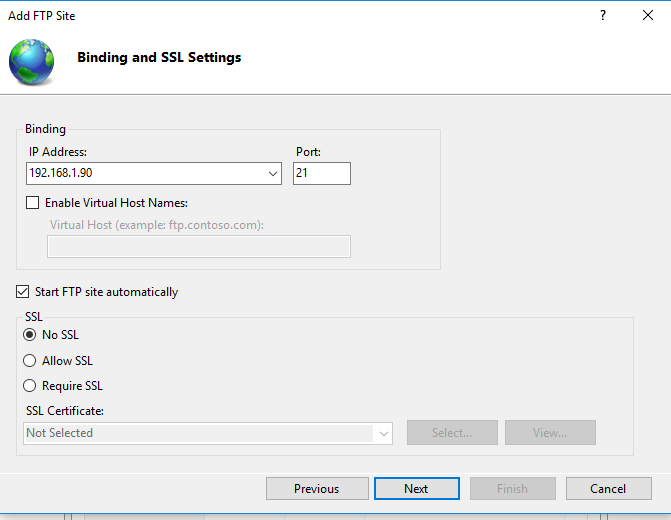671x520 pixels.
Task: Click the Virtual Host example label
Action: point(157,225)
